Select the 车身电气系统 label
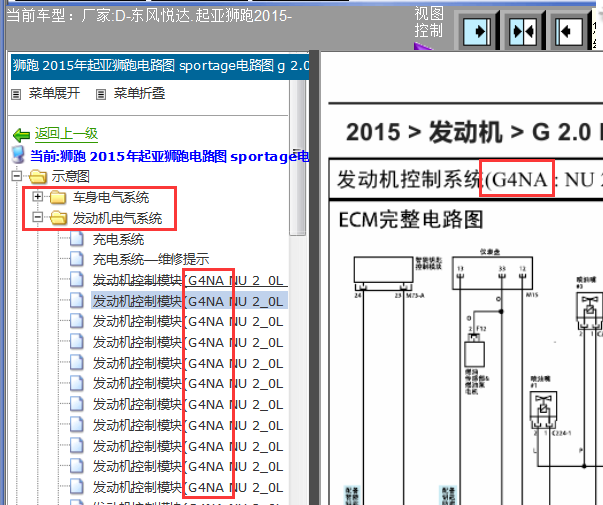Image resolution: width=603 pixels, height=505 pixels. (x=111, y=197)
